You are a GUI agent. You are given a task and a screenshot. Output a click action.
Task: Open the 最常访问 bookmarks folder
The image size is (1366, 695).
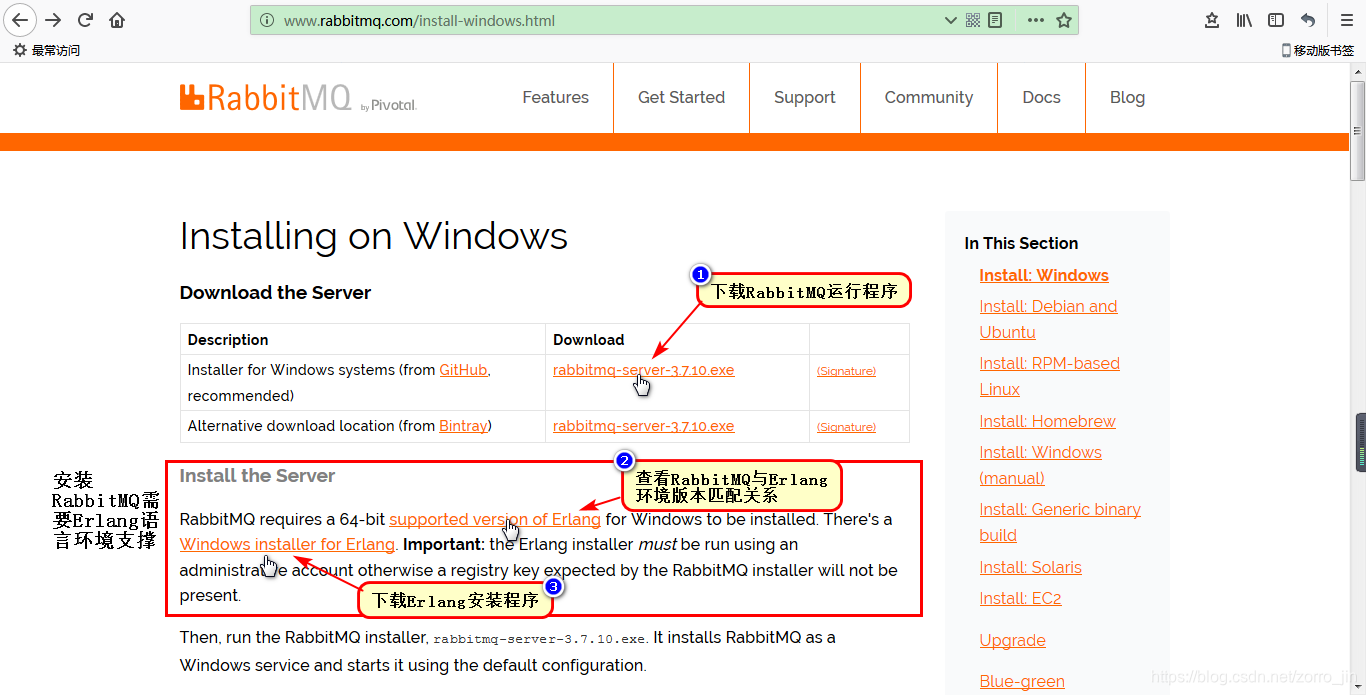point(46,50)
